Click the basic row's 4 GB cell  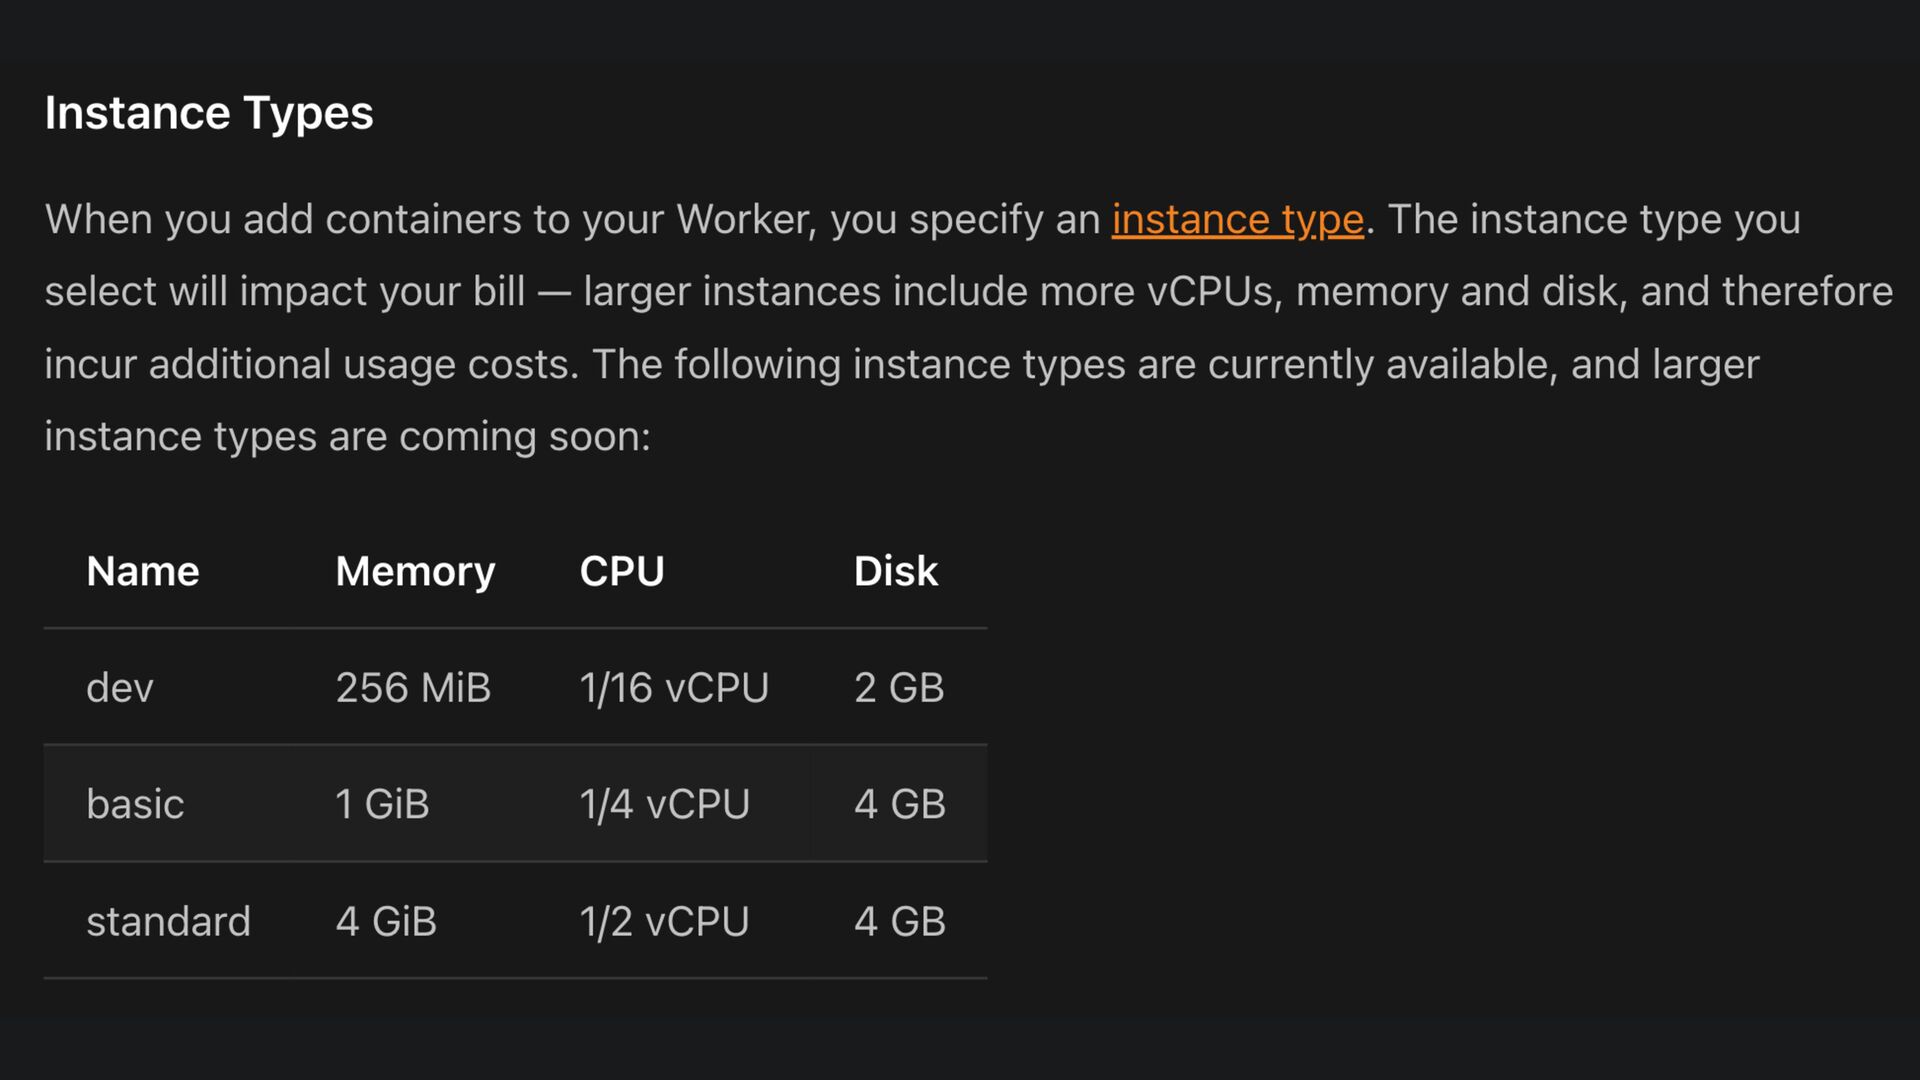pos(900,804)
